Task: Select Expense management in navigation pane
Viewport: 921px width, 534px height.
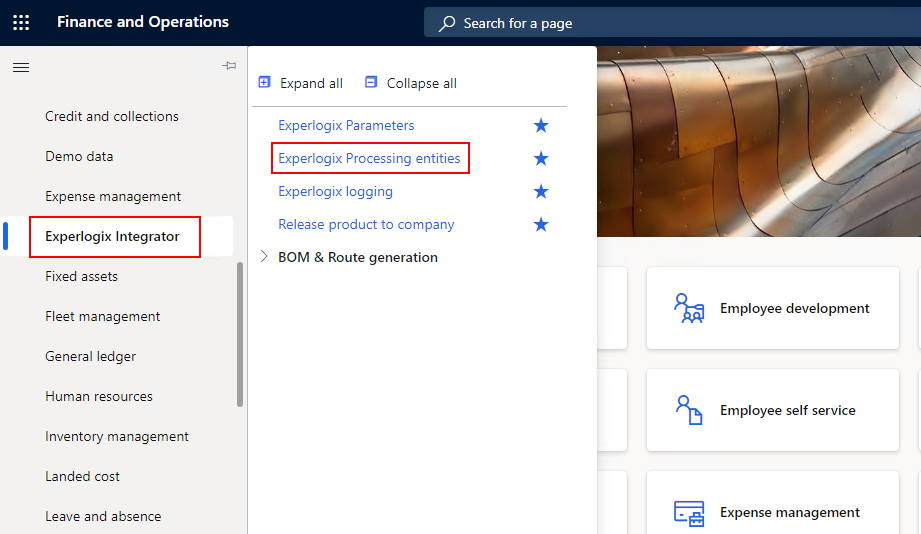Action: pyautogui.click(x=113, y=196)
